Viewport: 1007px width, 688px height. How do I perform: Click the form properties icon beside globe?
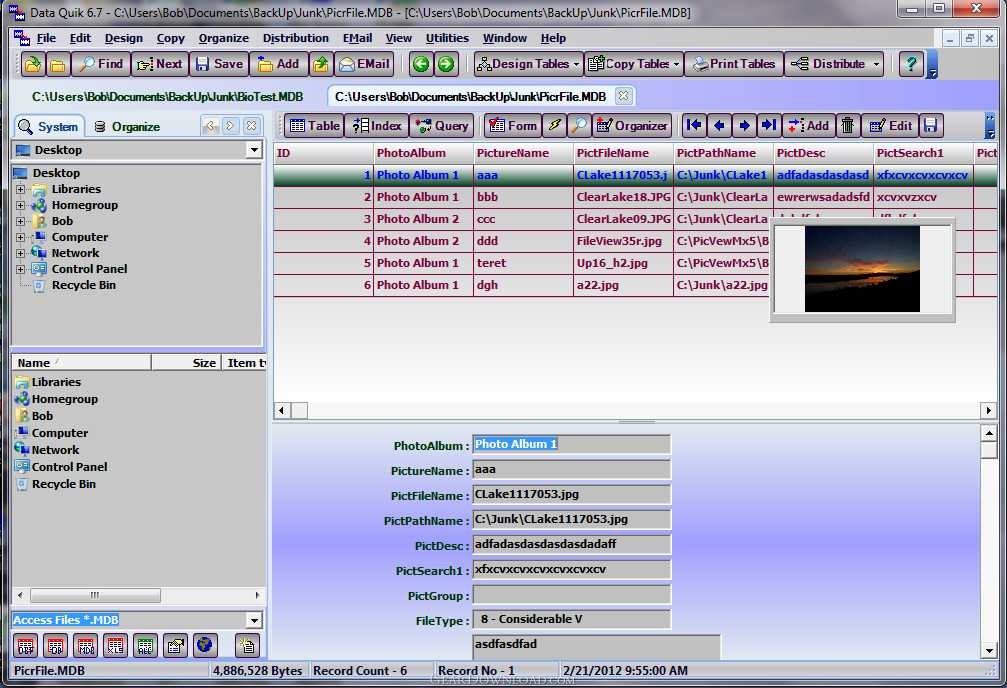coord(175,646)
